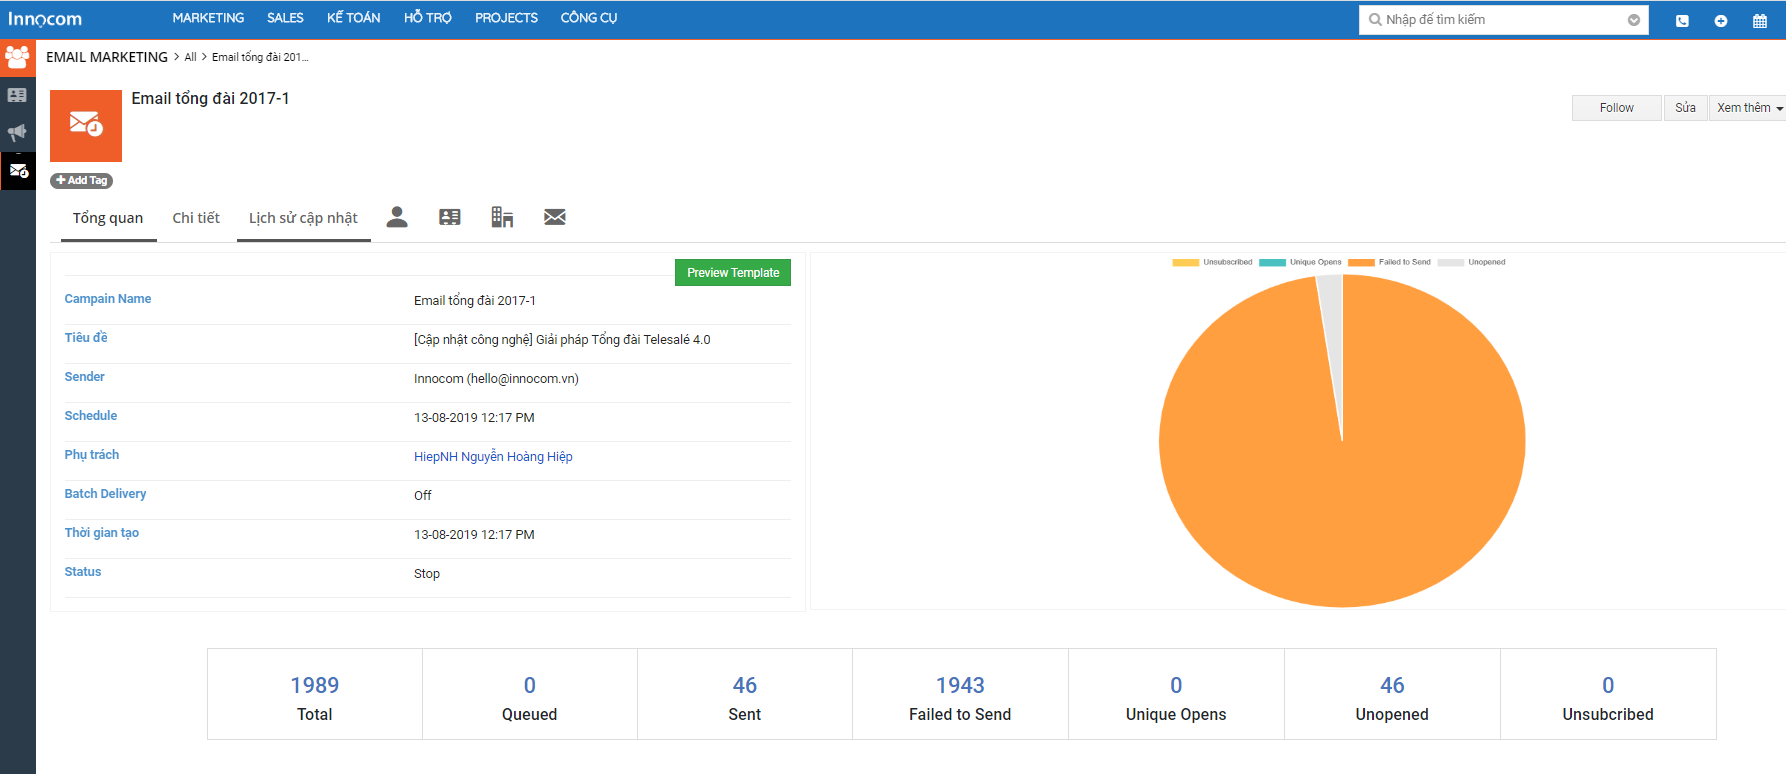Screen dimensions: 1786x774
Task: Select the megaphone campaigns sidebar icon
Action: (17, 132)
